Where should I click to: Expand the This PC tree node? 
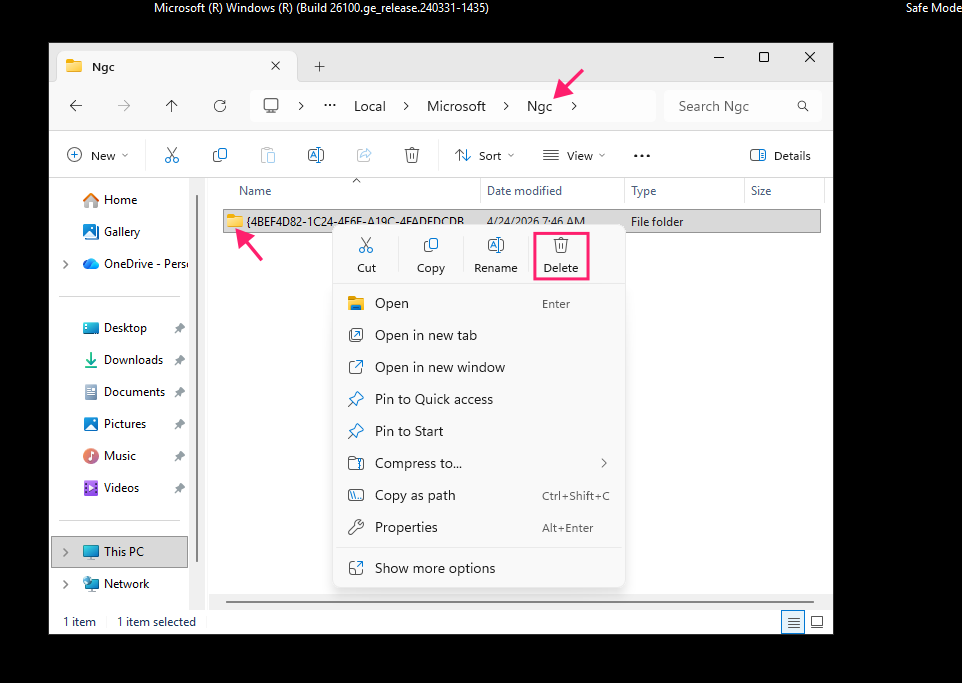[x=66, y=552]
